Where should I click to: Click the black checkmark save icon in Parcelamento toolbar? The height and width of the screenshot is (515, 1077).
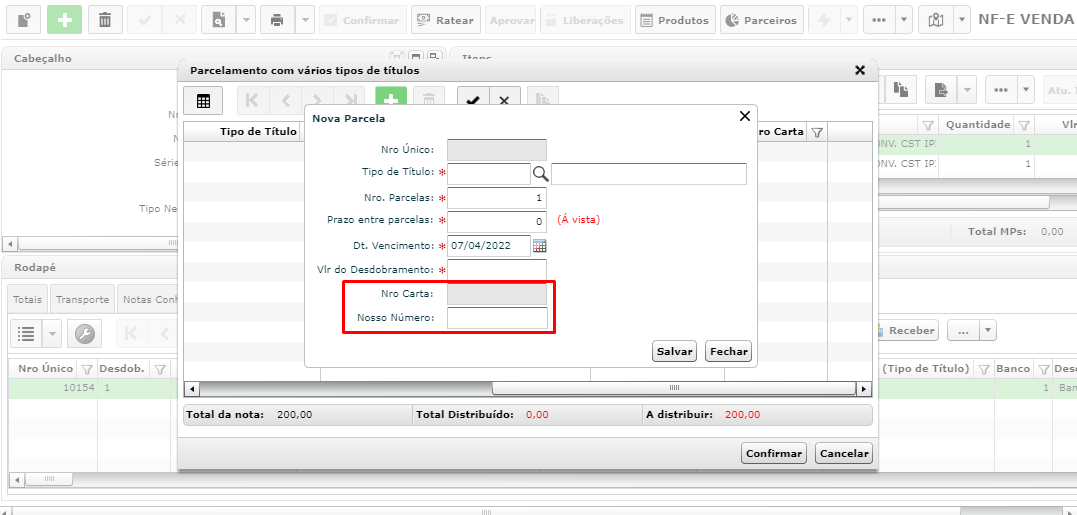[x=473, y=101]
